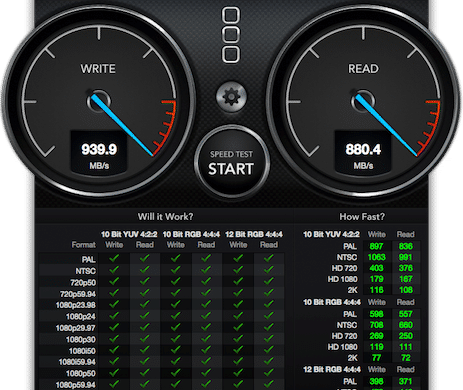463x390 pixels.
Task: Click 12 Bit RGB Read checkmark in PAL row
Action: pos(269,258)
